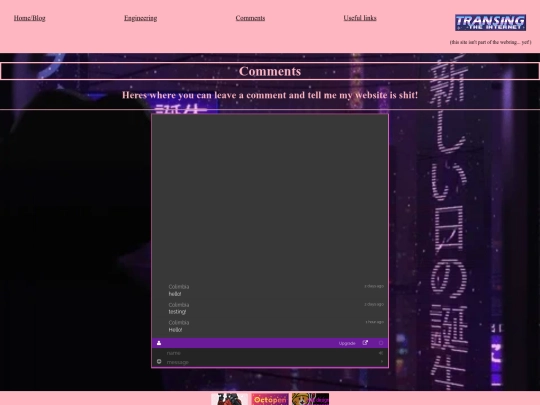Open chat in a pop-out window
Screen dimensions: 540x405
(x=365, y=343)
